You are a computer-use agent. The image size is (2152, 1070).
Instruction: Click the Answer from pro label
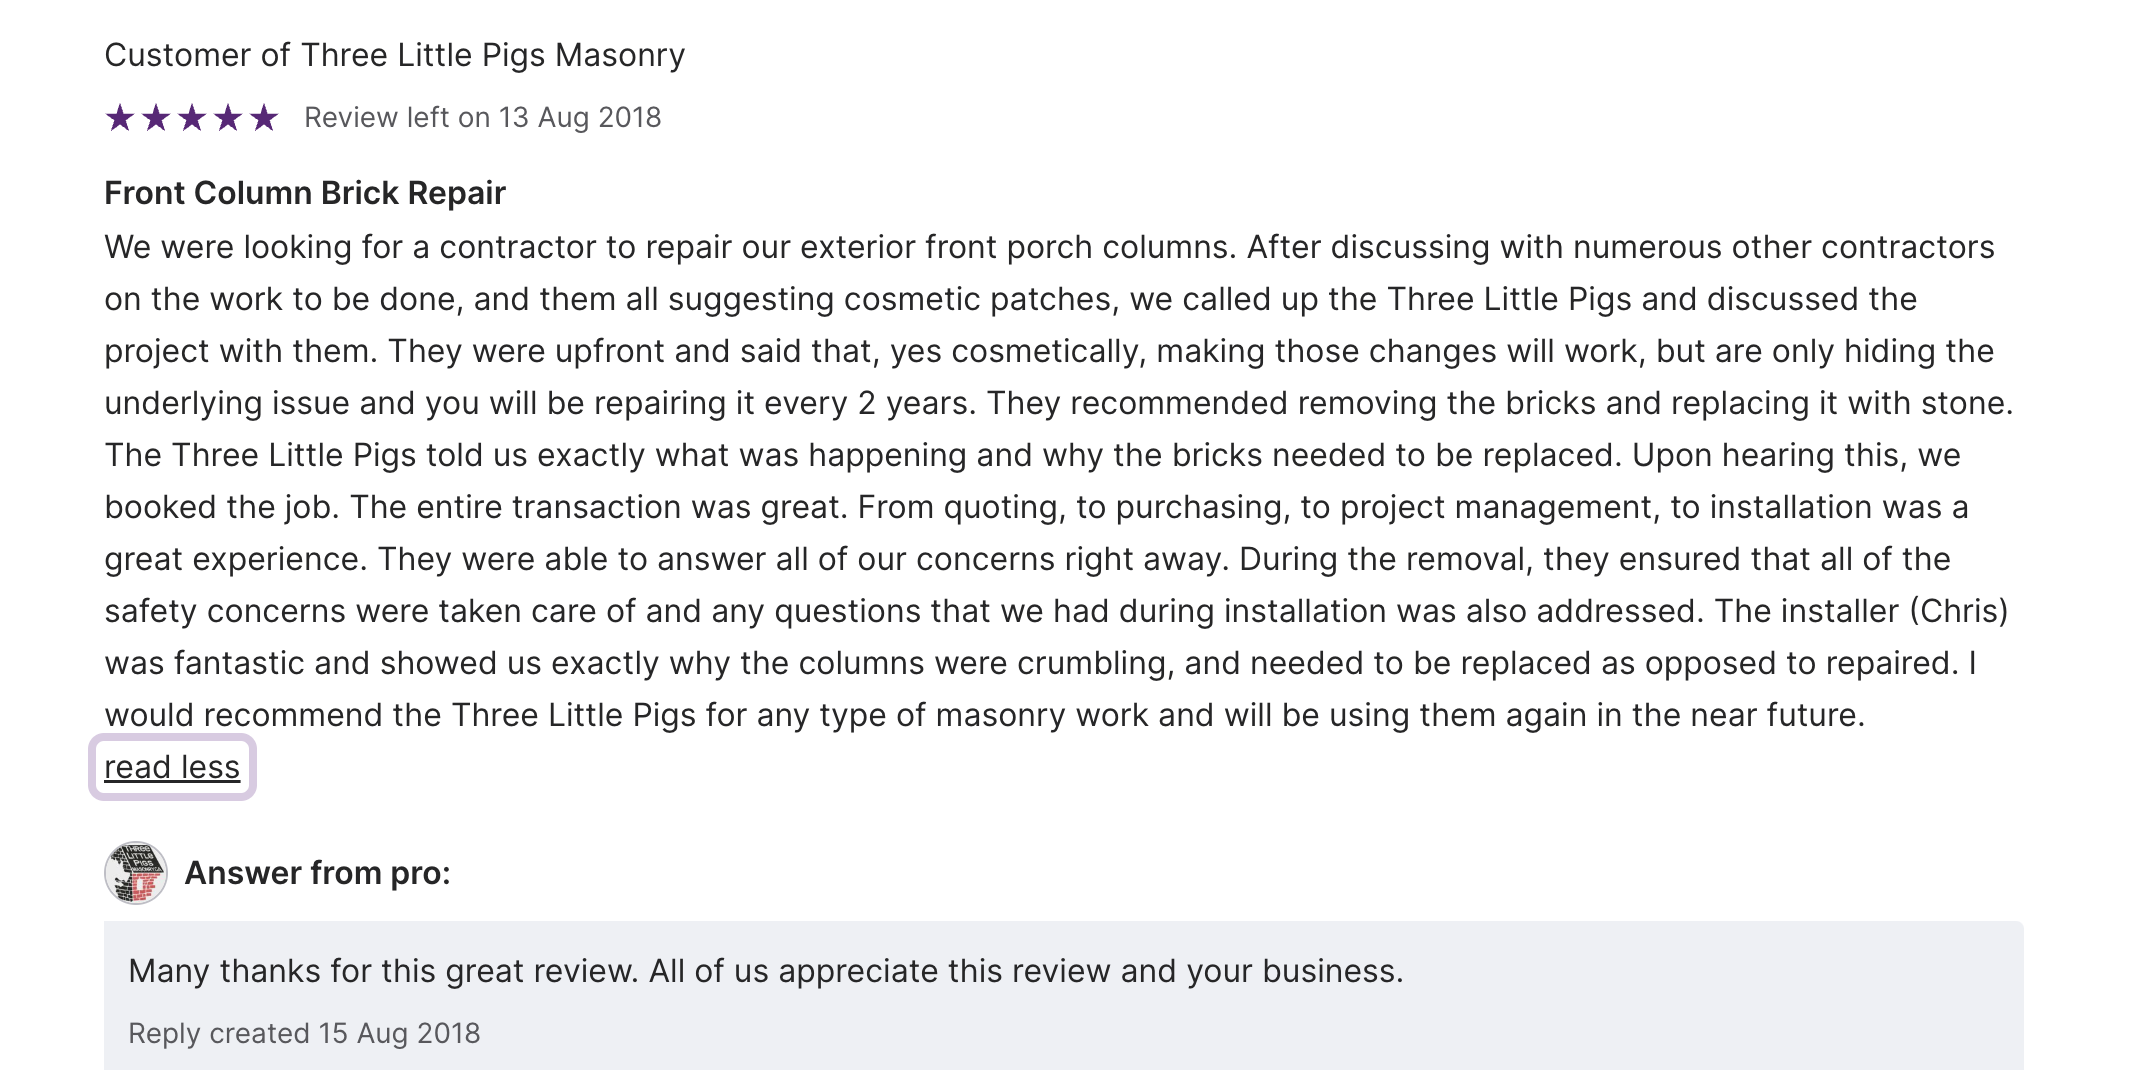click(x=317, y=873)
